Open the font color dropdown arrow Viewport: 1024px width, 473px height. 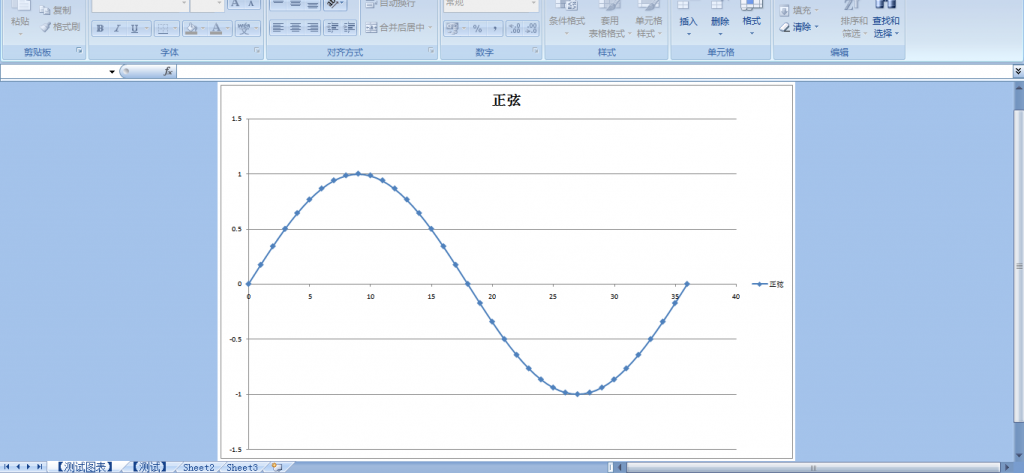pos(228,28)
